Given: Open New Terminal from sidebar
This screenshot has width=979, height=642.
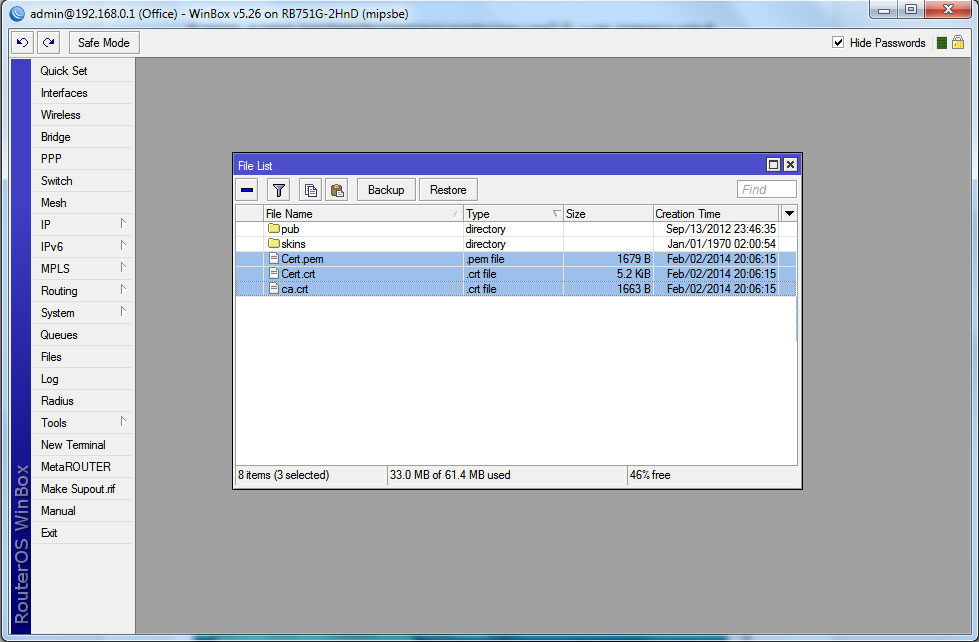Looking at the screenshot, I should click(73, 445).
